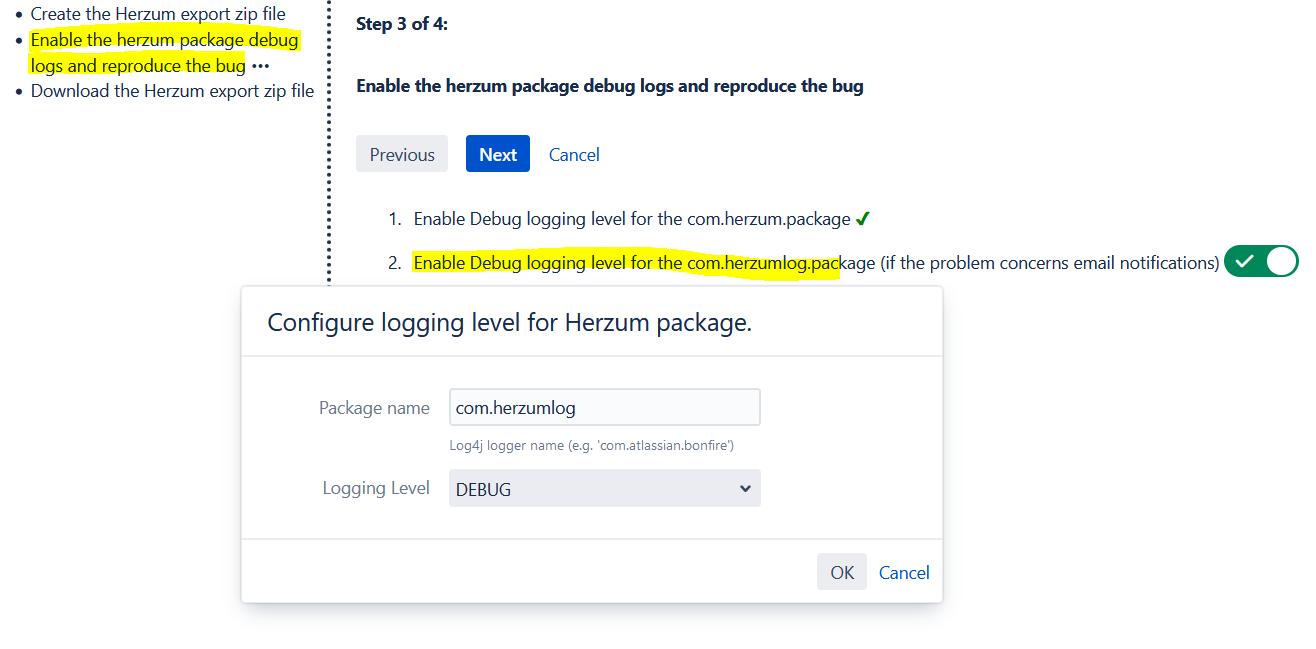The image size is (1316, 649).
Task: Go to the Next wizard step
Action: coord(497,155)
